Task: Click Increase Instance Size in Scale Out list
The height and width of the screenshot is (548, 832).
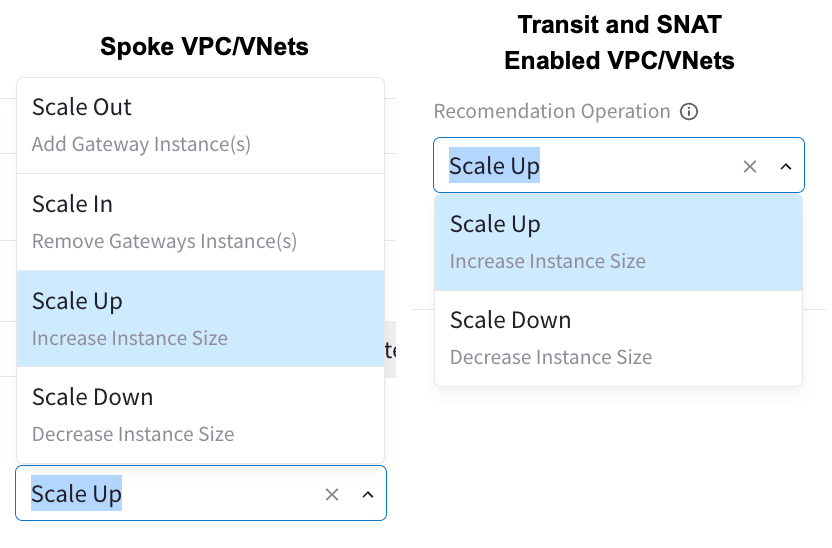Action: [x=130, y=339]
